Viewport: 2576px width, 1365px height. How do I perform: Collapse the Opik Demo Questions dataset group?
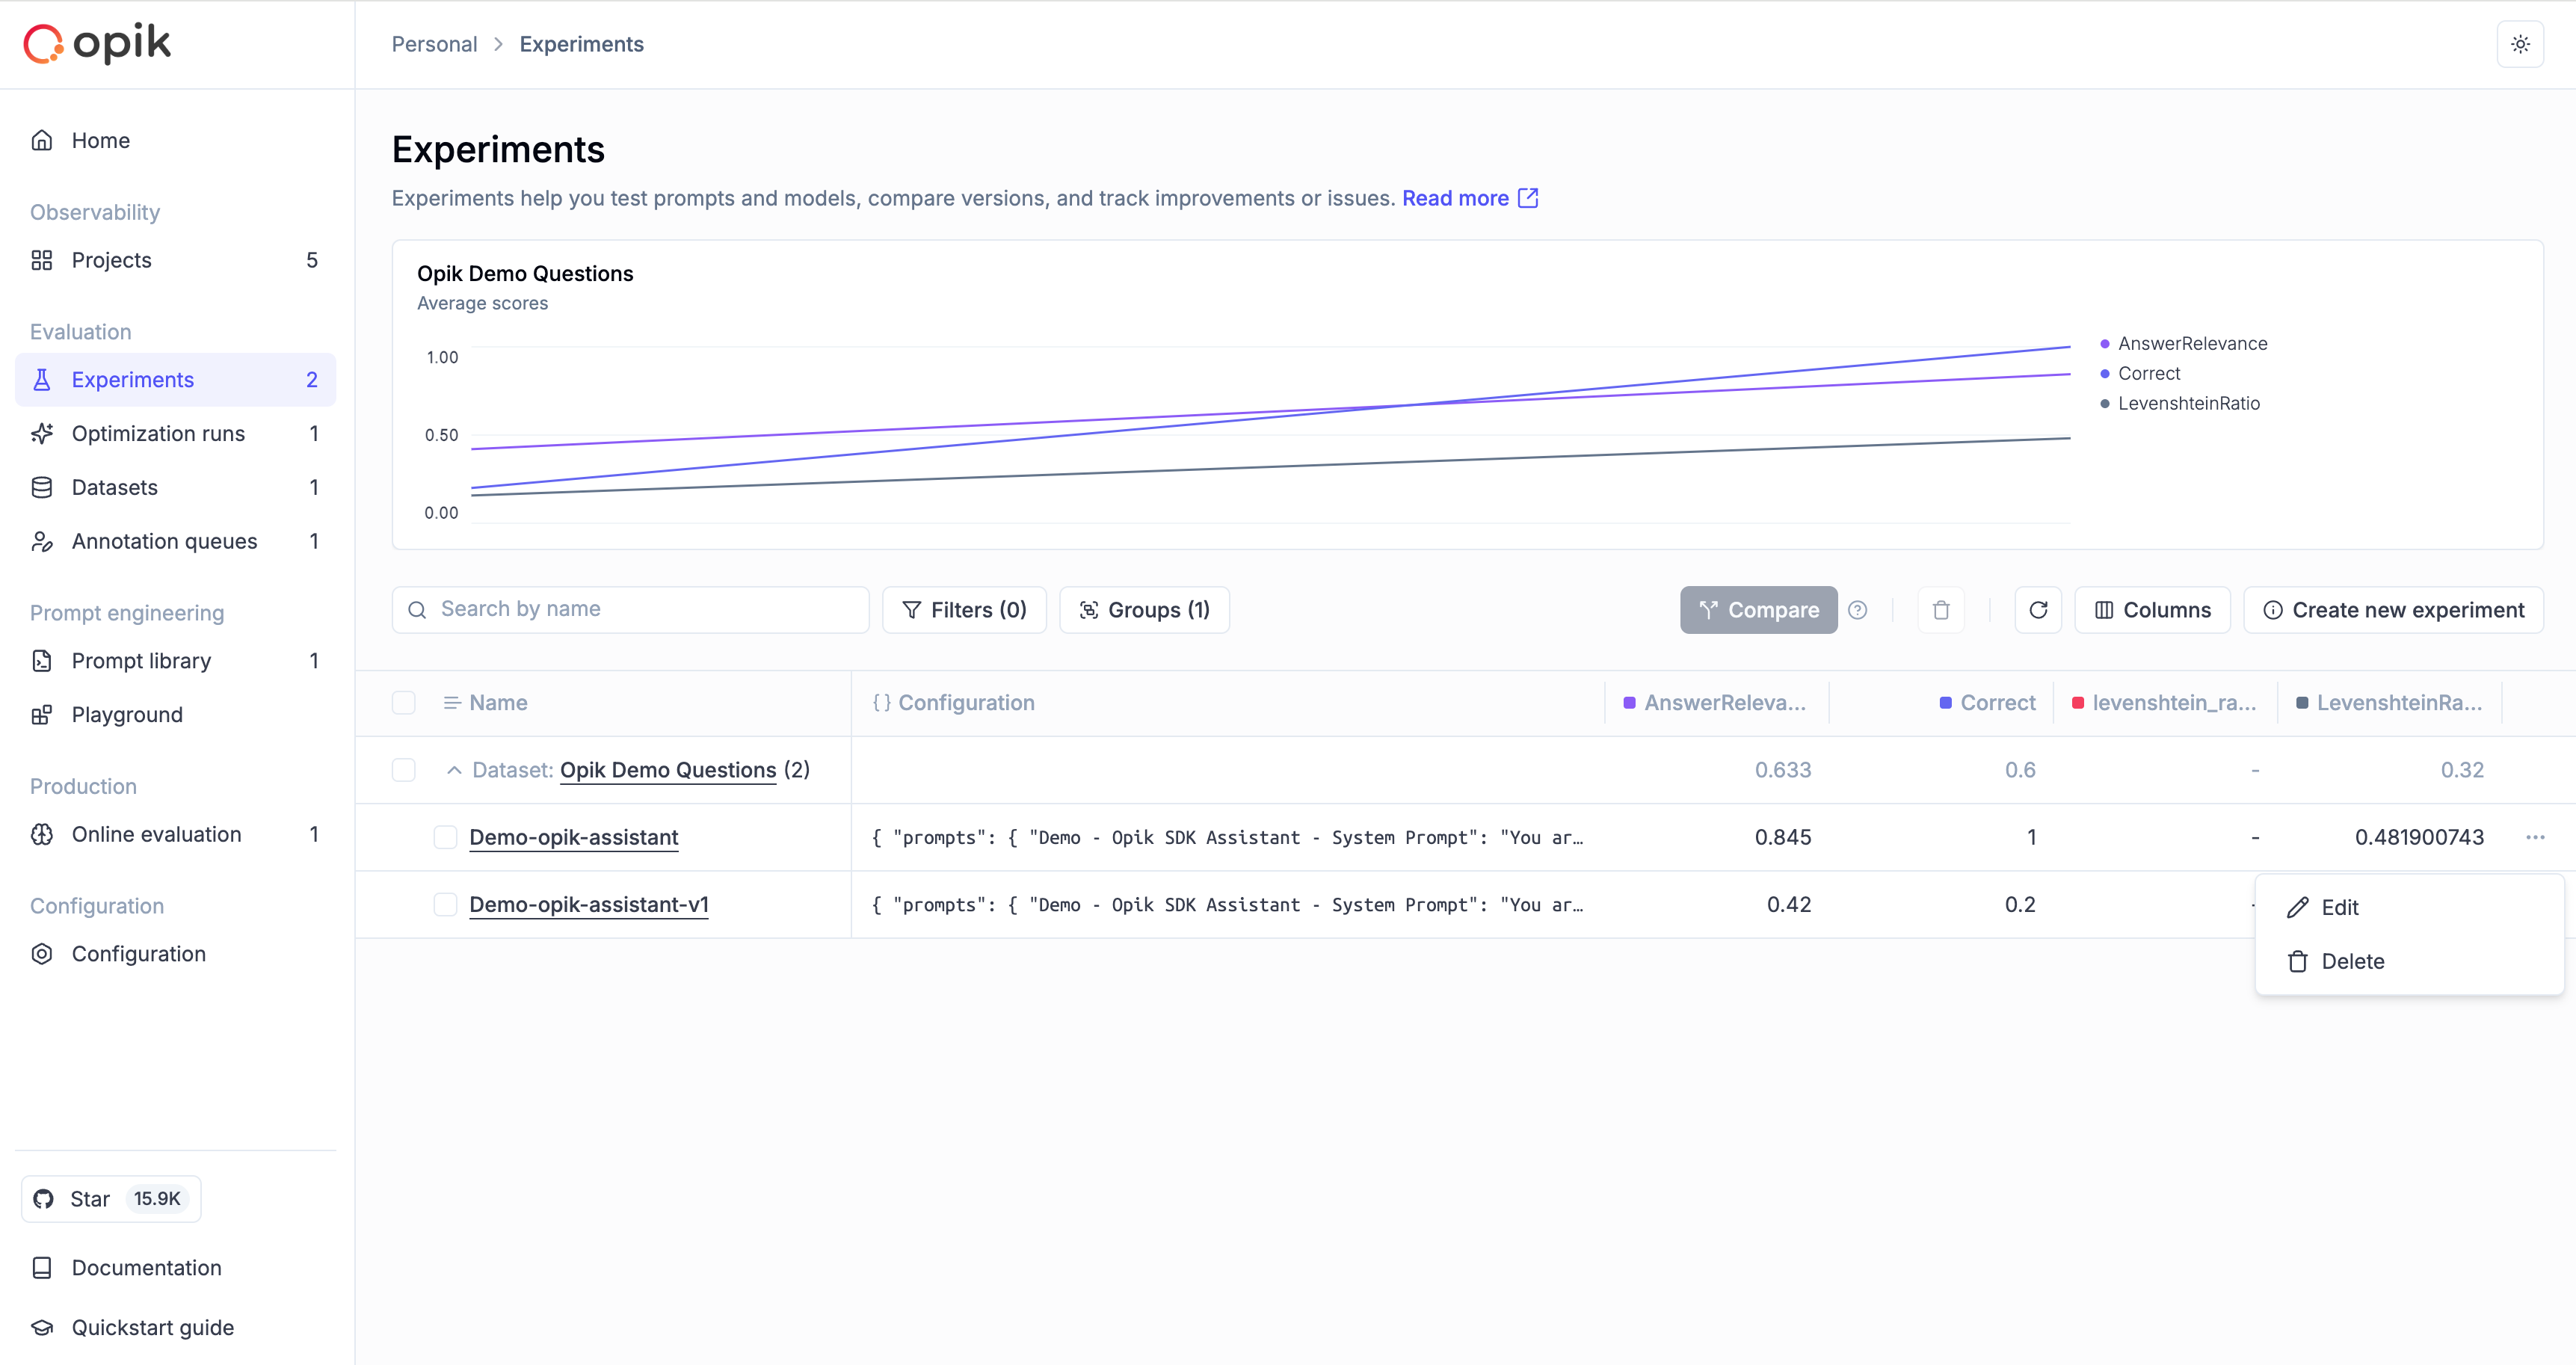[454, 770]
